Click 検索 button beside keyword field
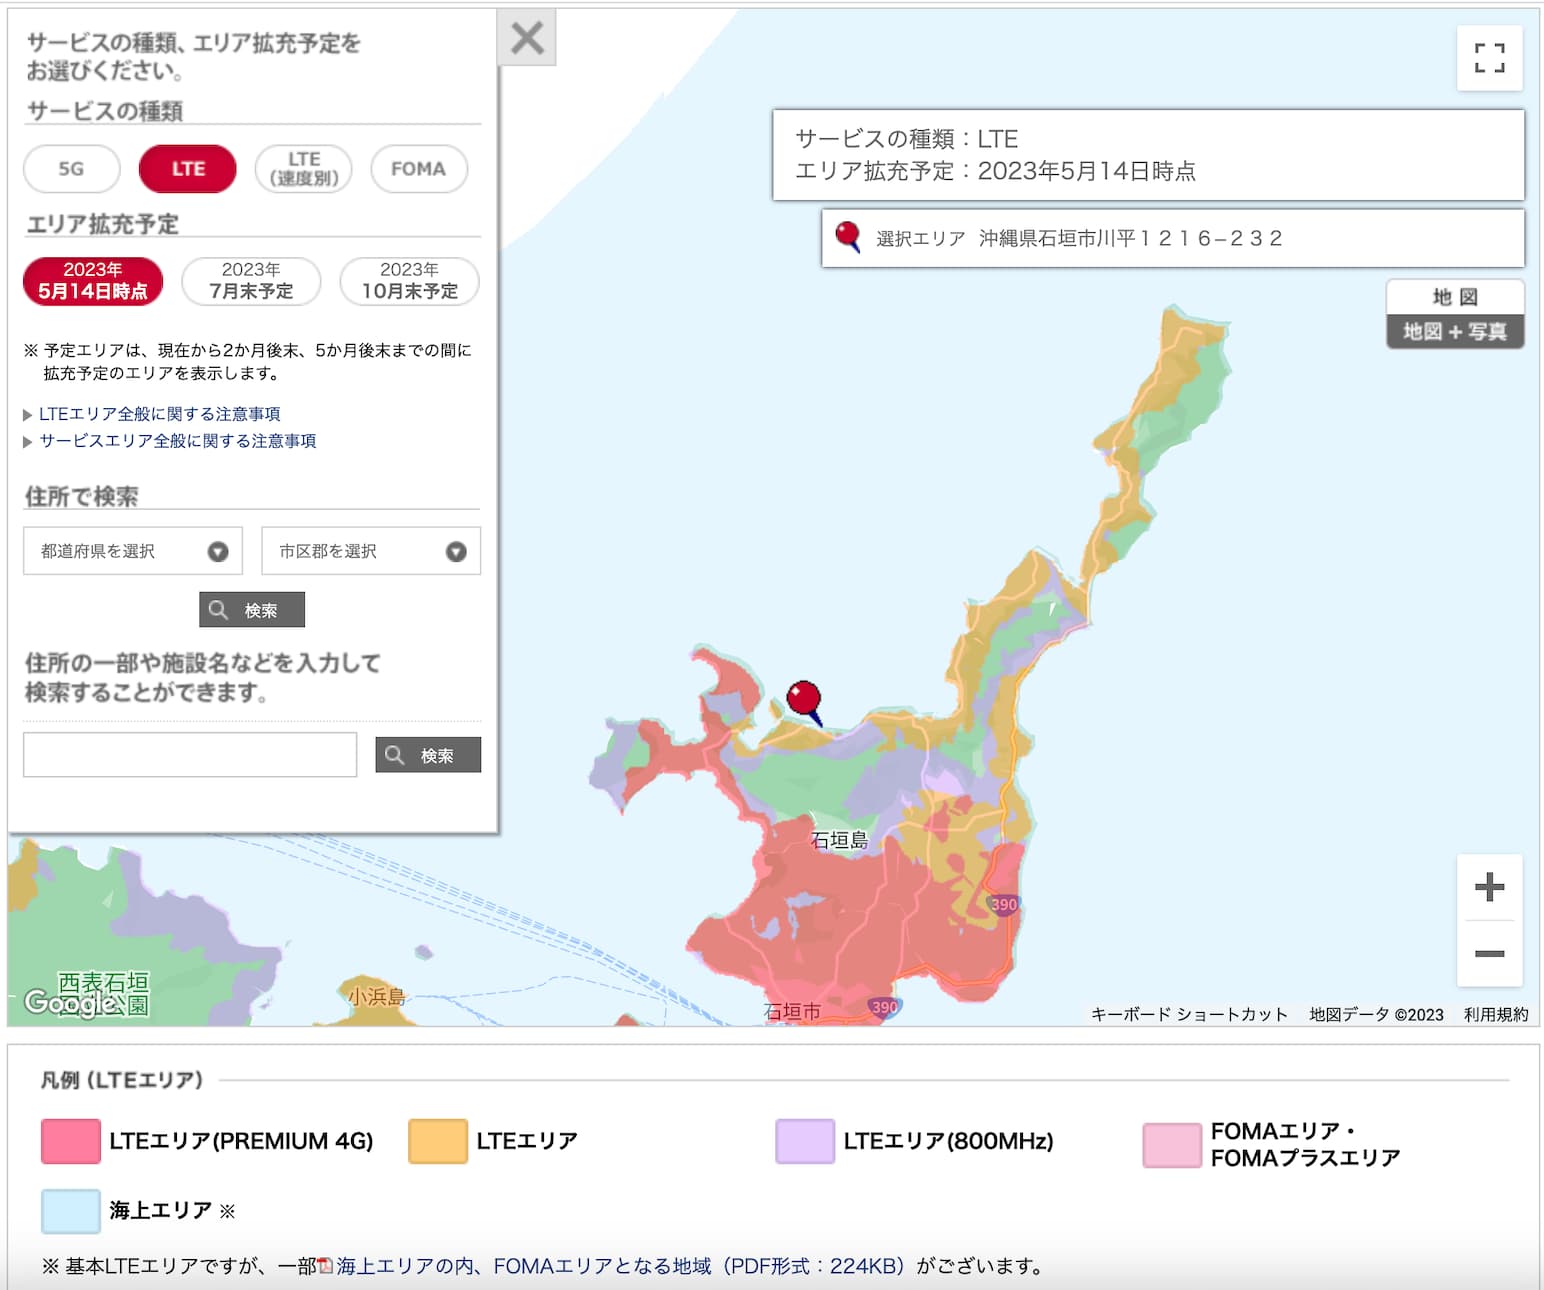 coord(428,755)
